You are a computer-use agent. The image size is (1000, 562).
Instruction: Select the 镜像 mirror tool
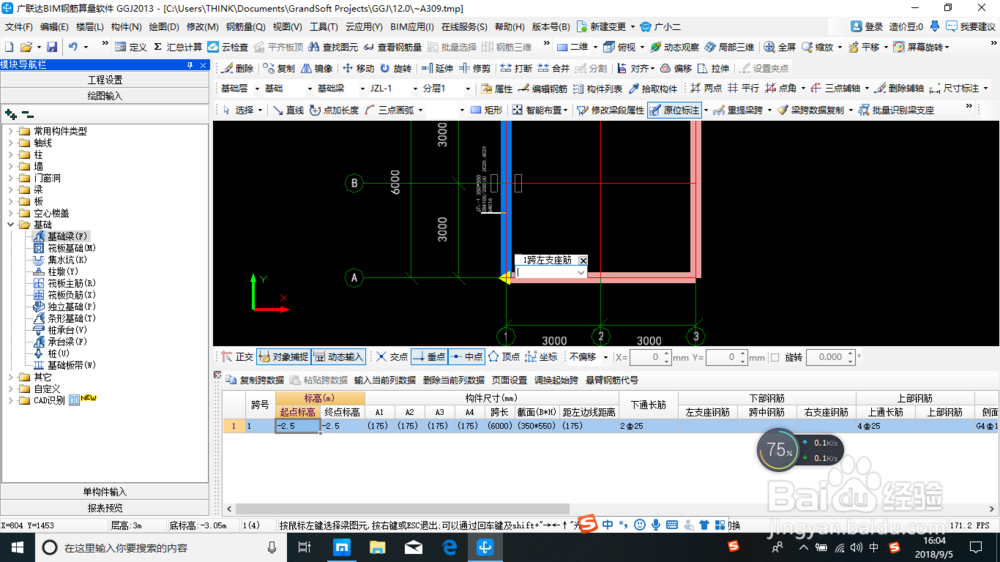[x=316, y=68]
